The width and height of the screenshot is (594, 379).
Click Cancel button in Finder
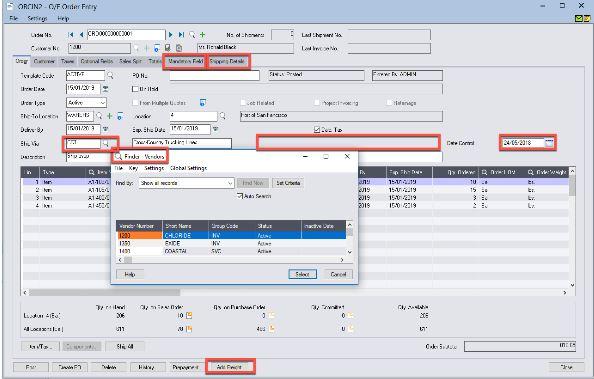tap(338, 274)
